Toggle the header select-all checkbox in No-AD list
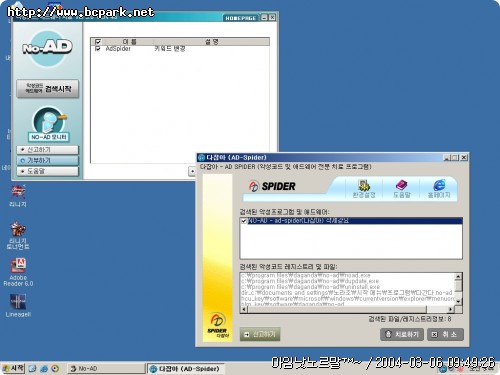Screen dimensions: 500x375 pyautogui.click(x=98, y=42)
